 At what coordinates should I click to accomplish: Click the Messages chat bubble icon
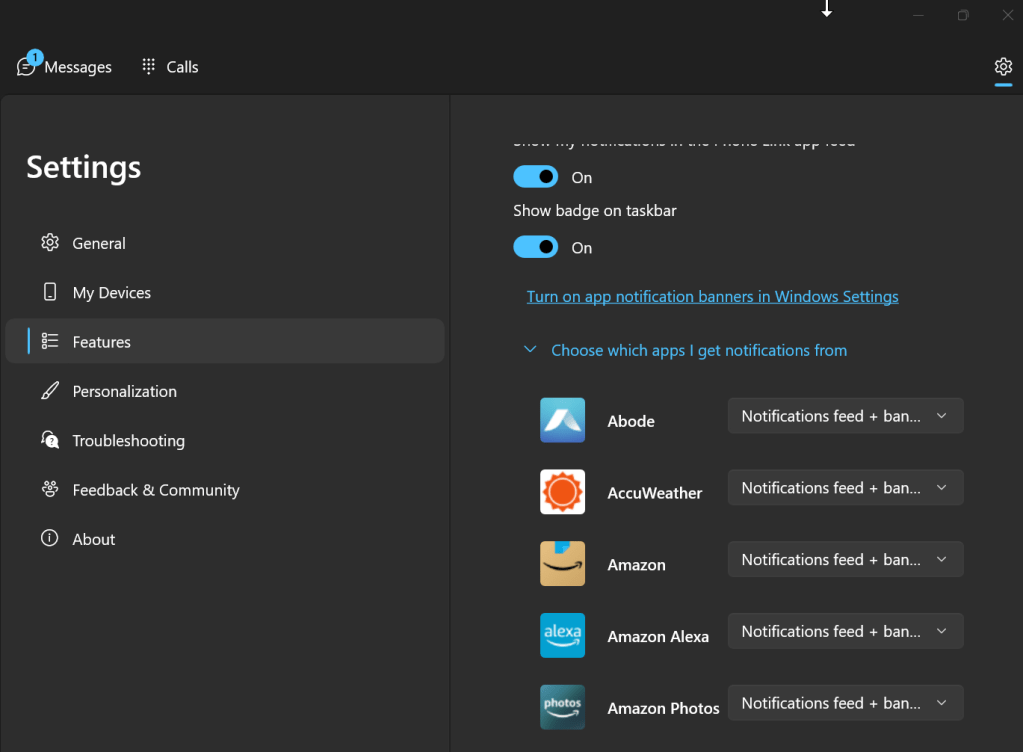27,67
